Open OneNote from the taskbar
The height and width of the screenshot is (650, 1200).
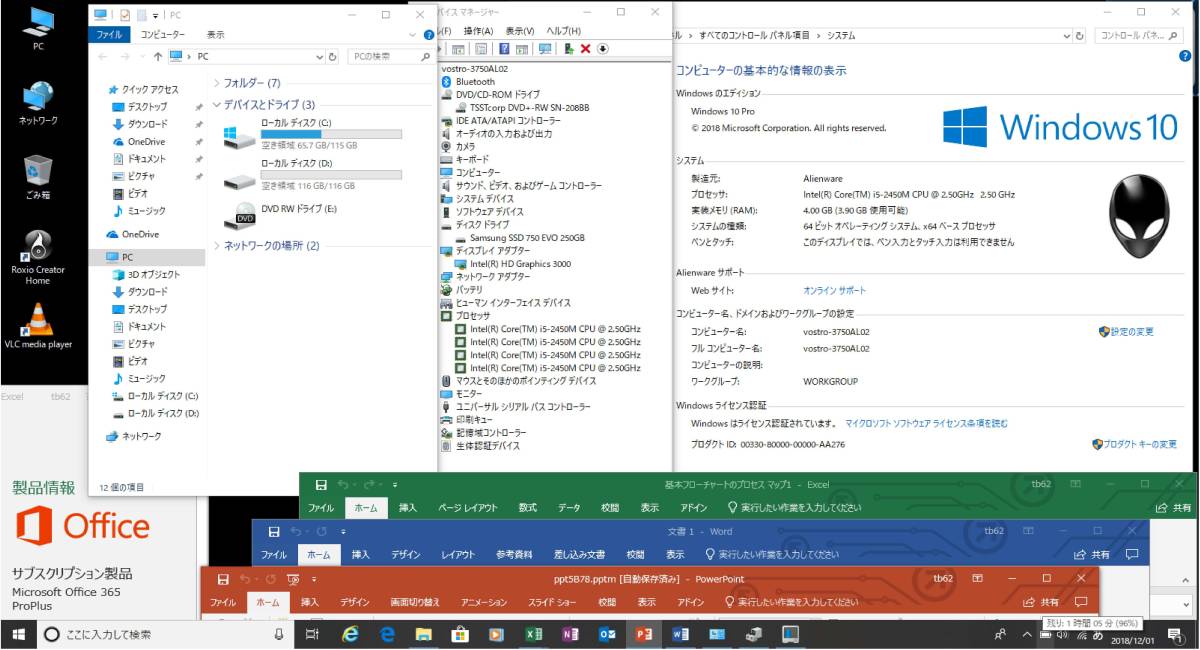[570, 634]
